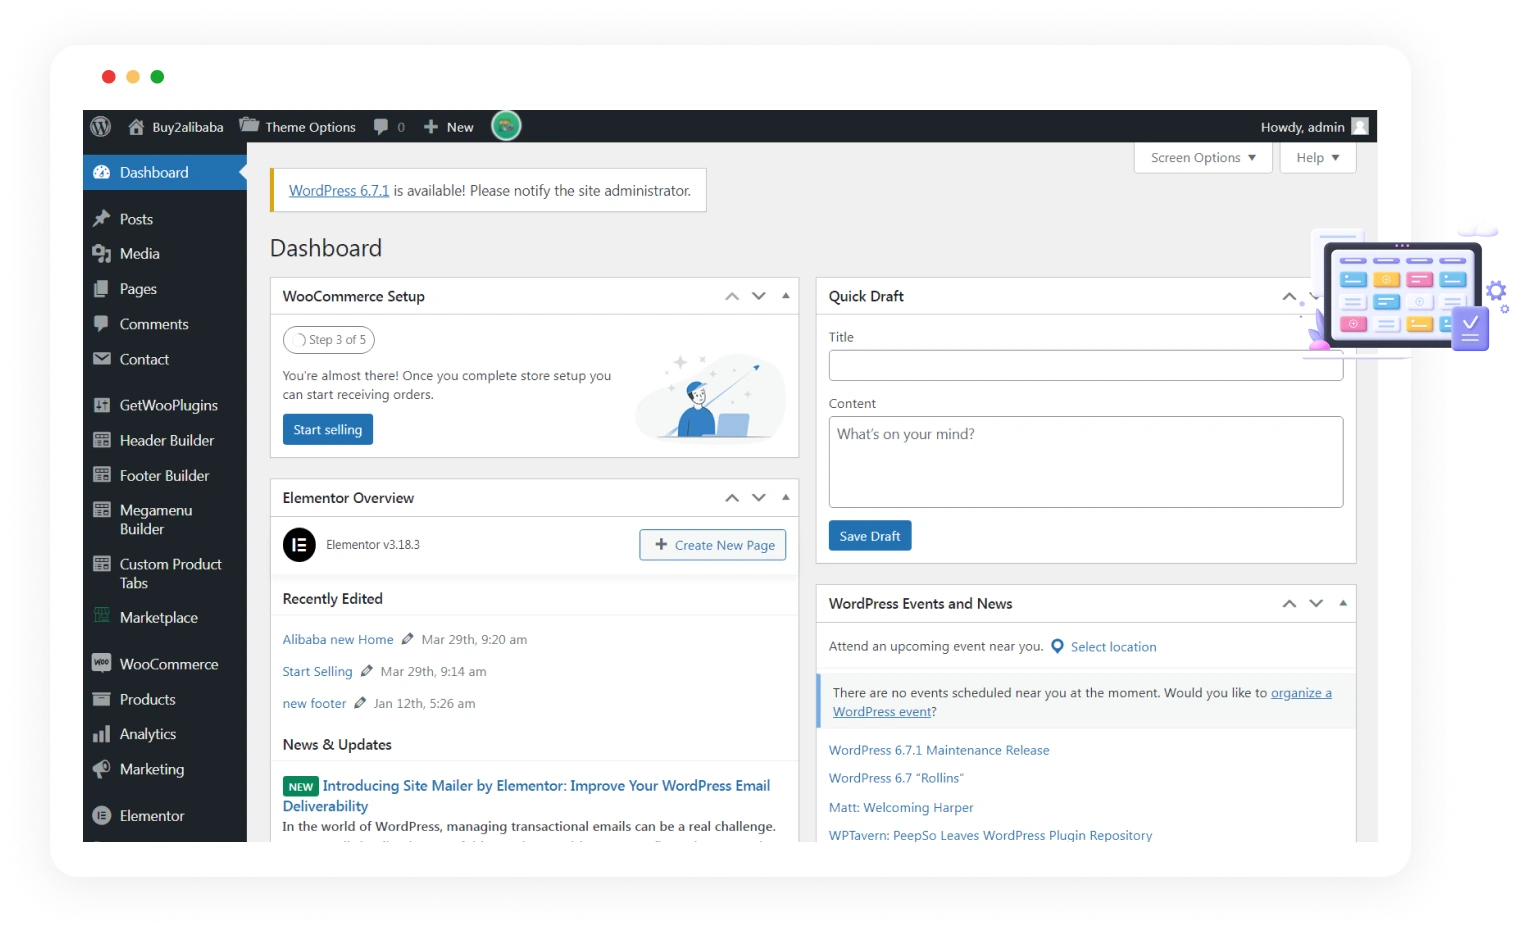Open the comments bubble icon in admin bar
Image resolution: width=1533 pixels, height=932 pixels.
tap(381, 127)
